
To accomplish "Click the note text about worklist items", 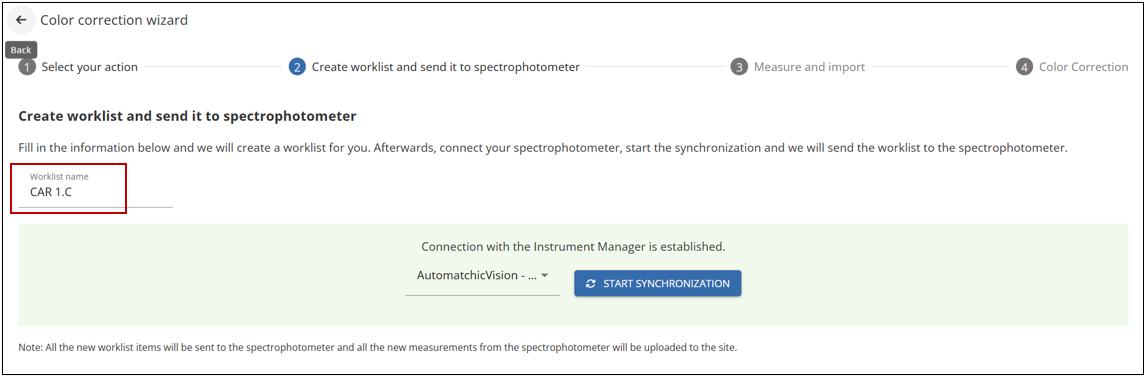I will click(x=378, y=348).
